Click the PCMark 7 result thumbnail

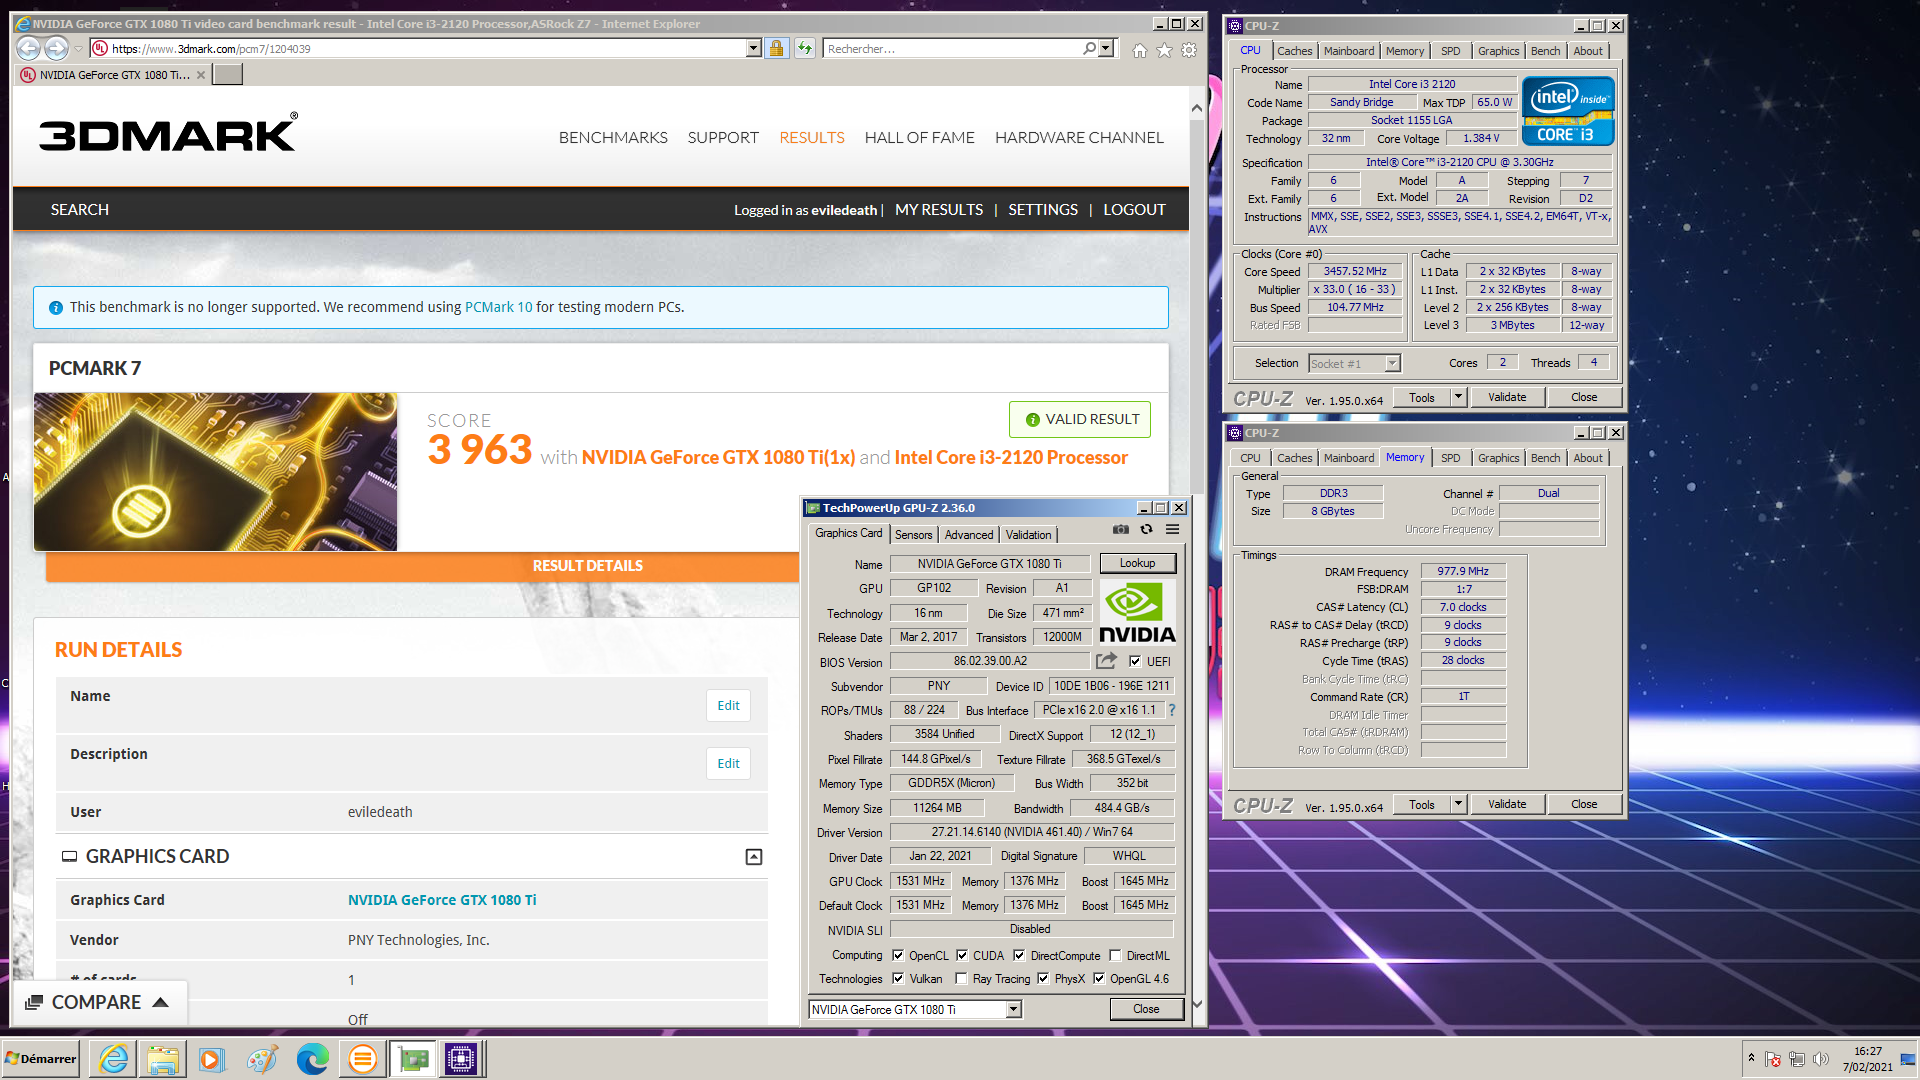point(215,471)
